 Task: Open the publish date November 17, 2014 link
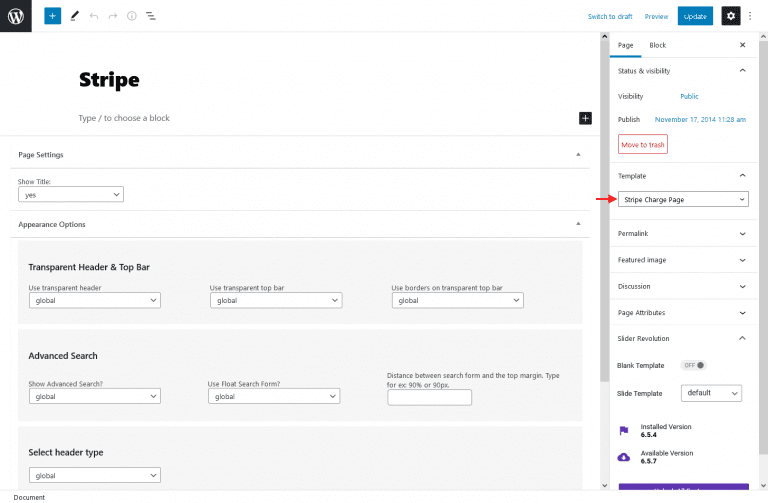(700, 120)
